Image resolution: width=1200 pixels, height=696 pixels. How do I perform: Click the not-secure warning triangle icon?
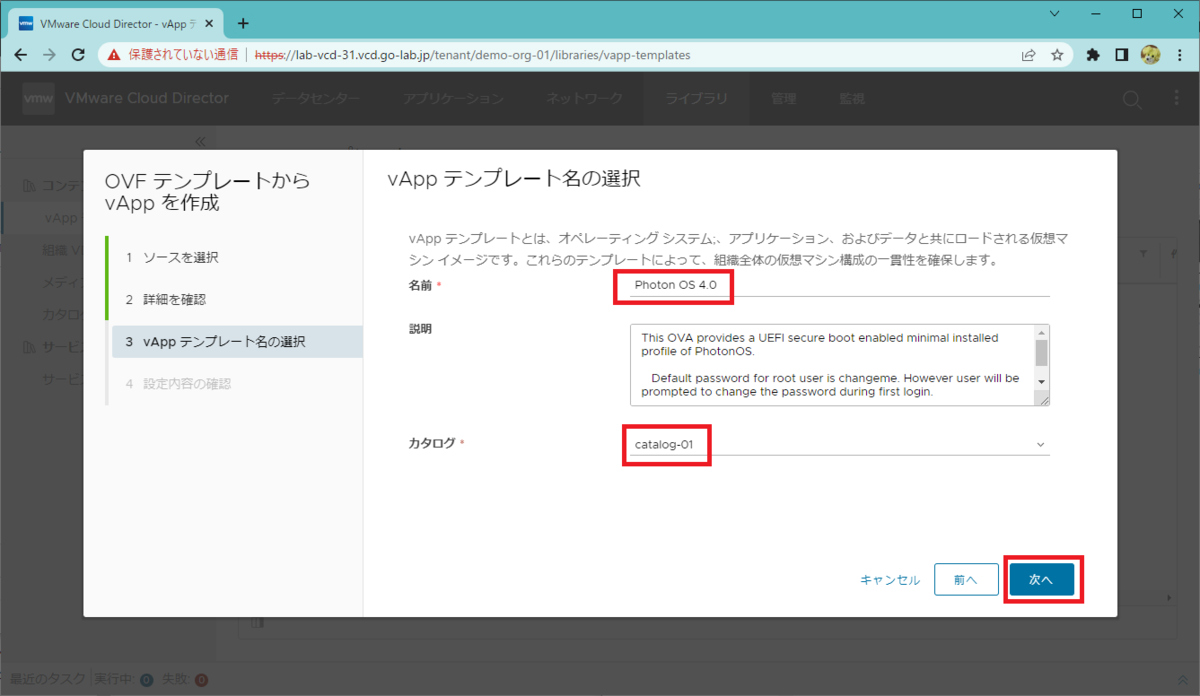point(115,55)
